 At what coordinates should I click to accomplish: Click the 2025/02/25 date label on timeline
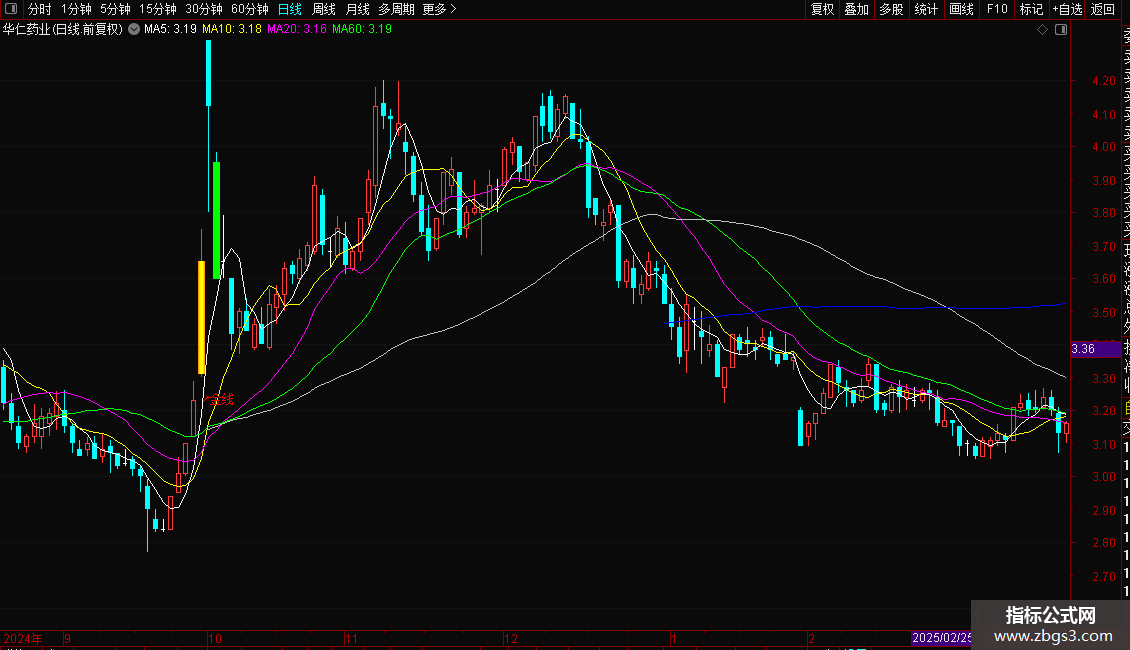click(x=941, y=638)
